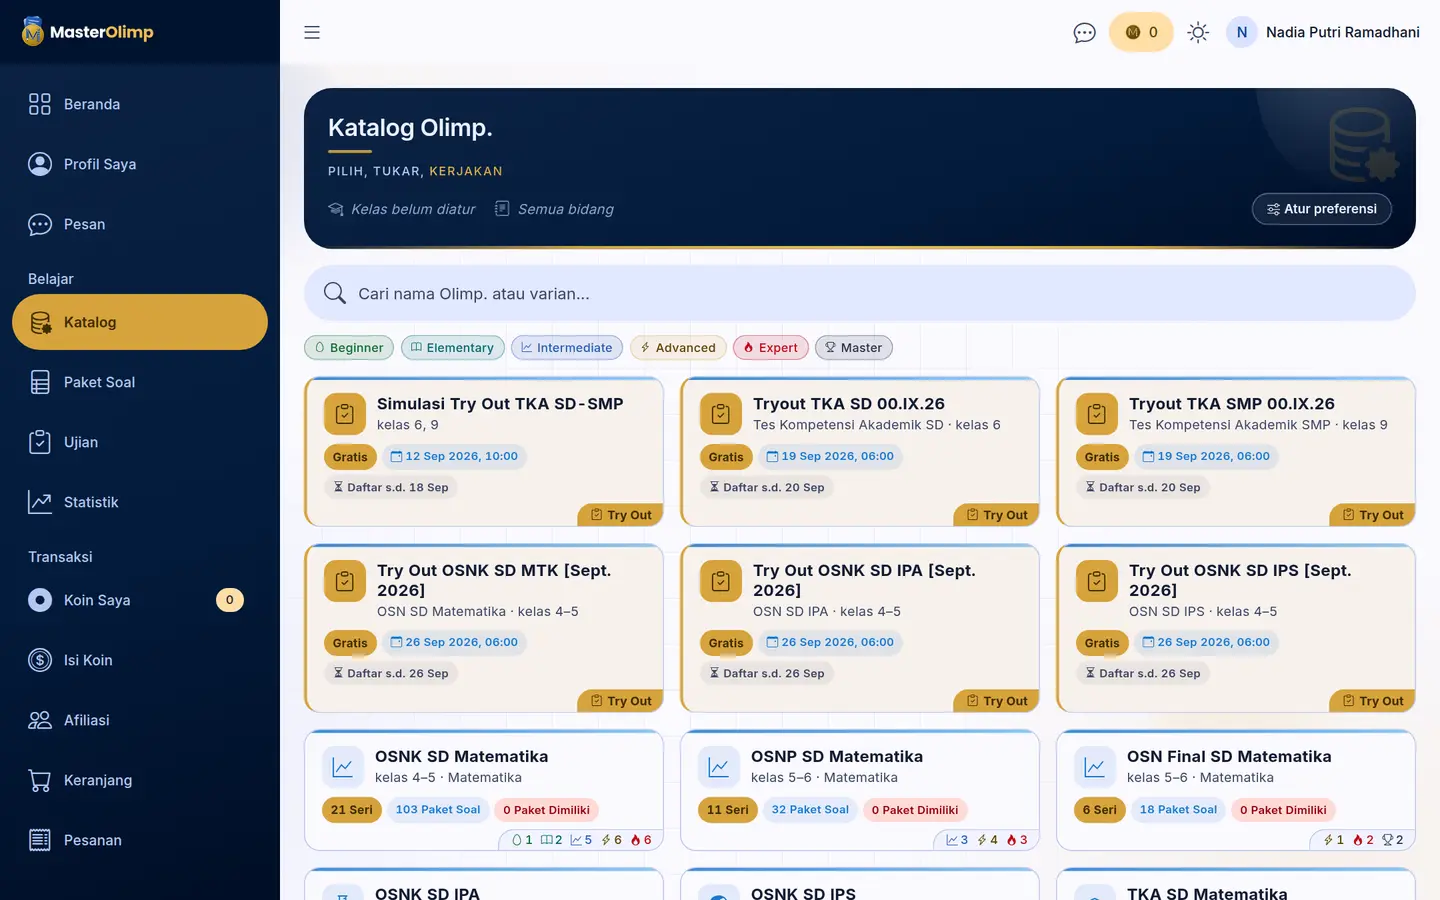Filter by Advanced level
The width and height of the screenshot is (1440, 900).
pyautogui.click(x=678, y=348)
